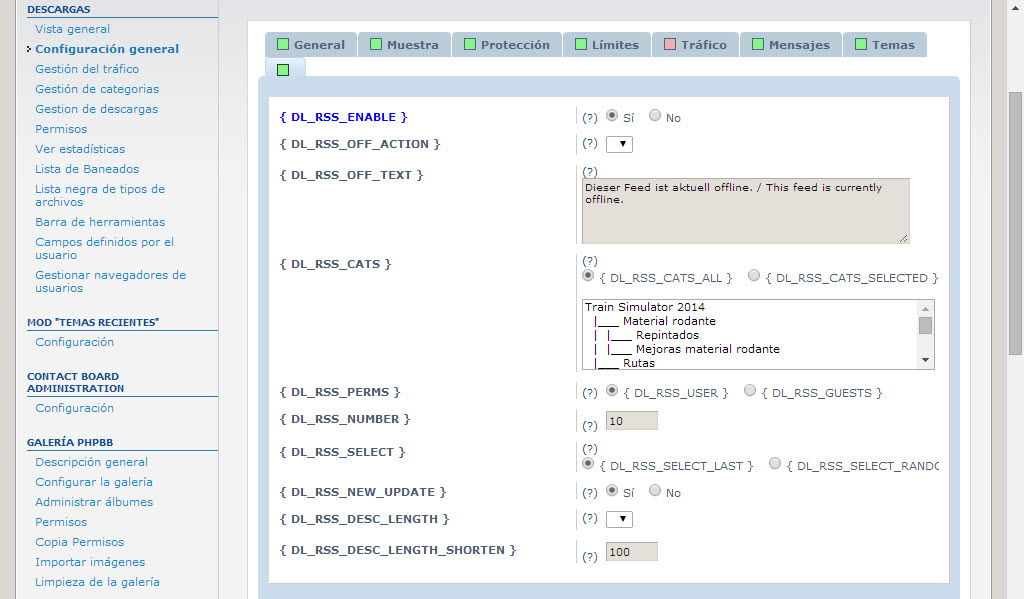Select Rutas in the category list
This screenshot has height=599, width=1024.
(x=638, y=363)
